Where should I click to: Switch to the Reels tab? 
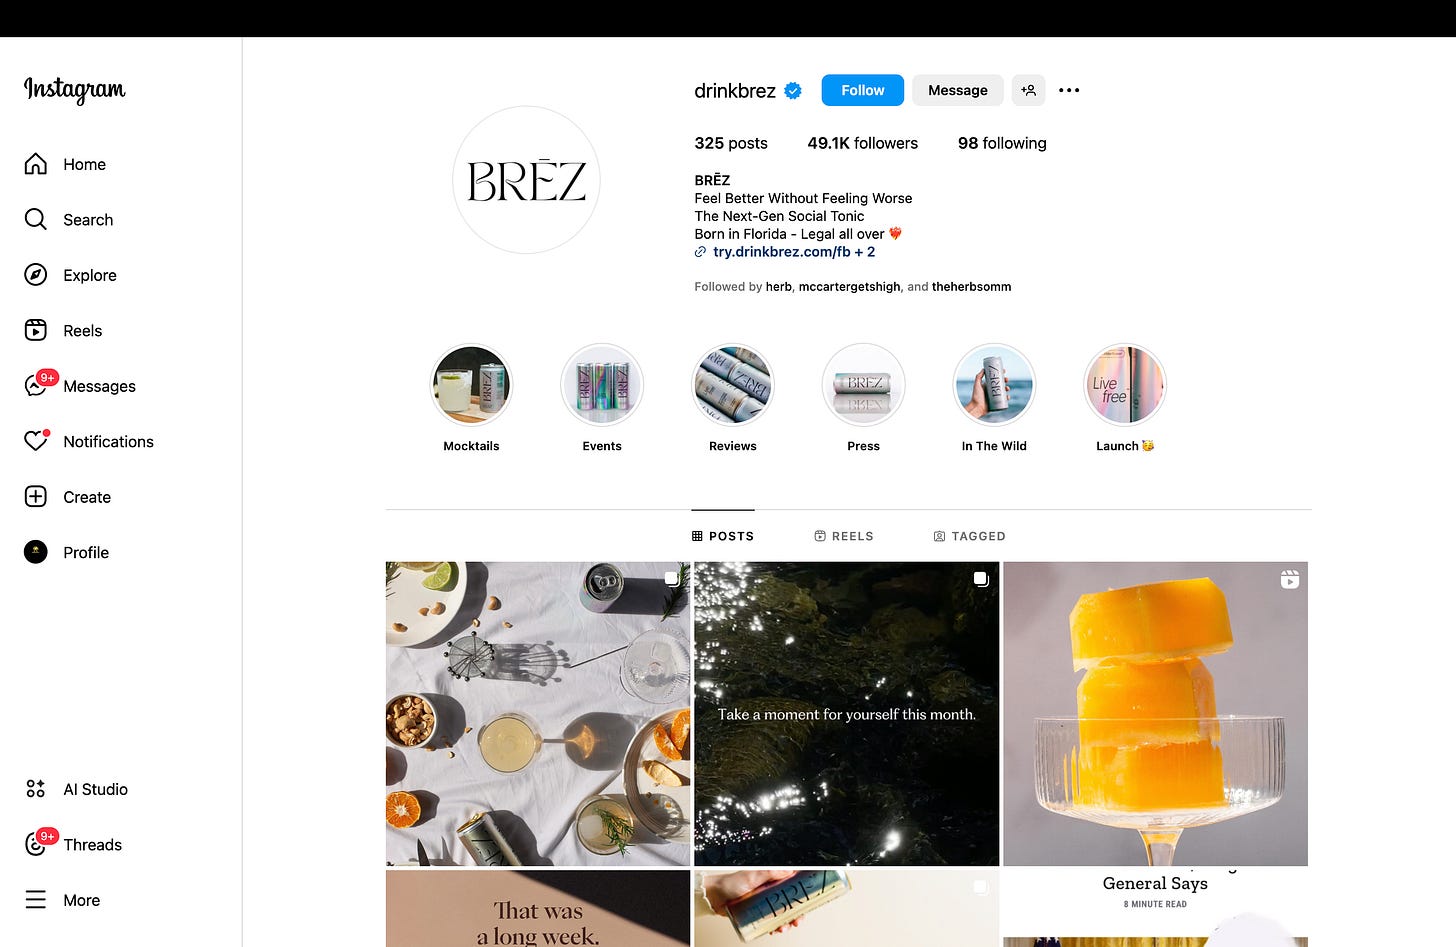click(844, 536)
